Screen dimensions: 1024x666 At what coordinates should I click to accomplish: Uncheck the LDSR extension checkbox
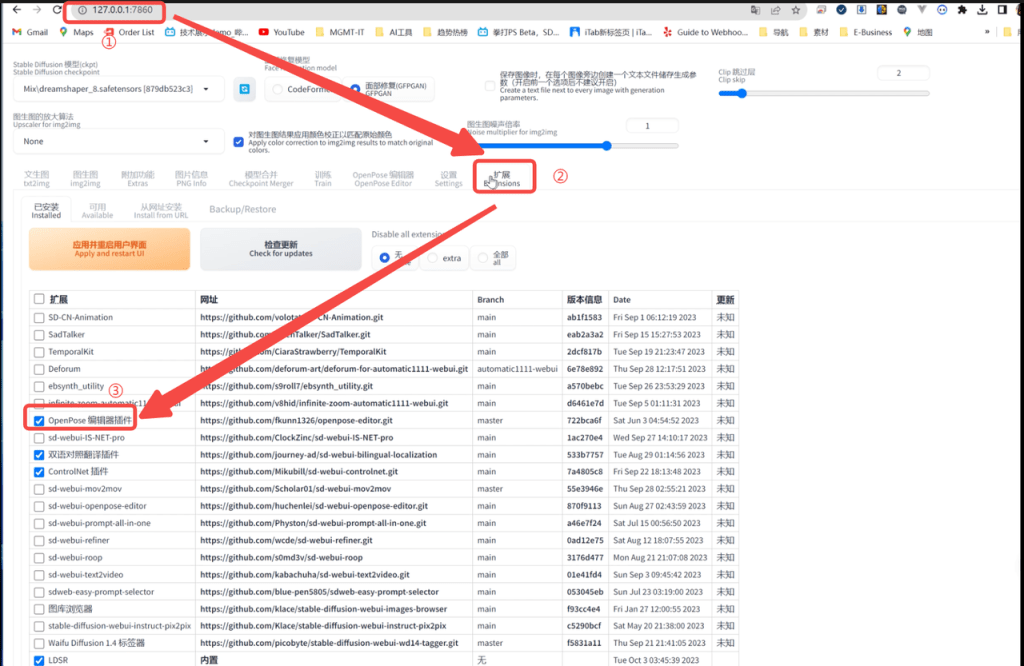pos(39,660)
